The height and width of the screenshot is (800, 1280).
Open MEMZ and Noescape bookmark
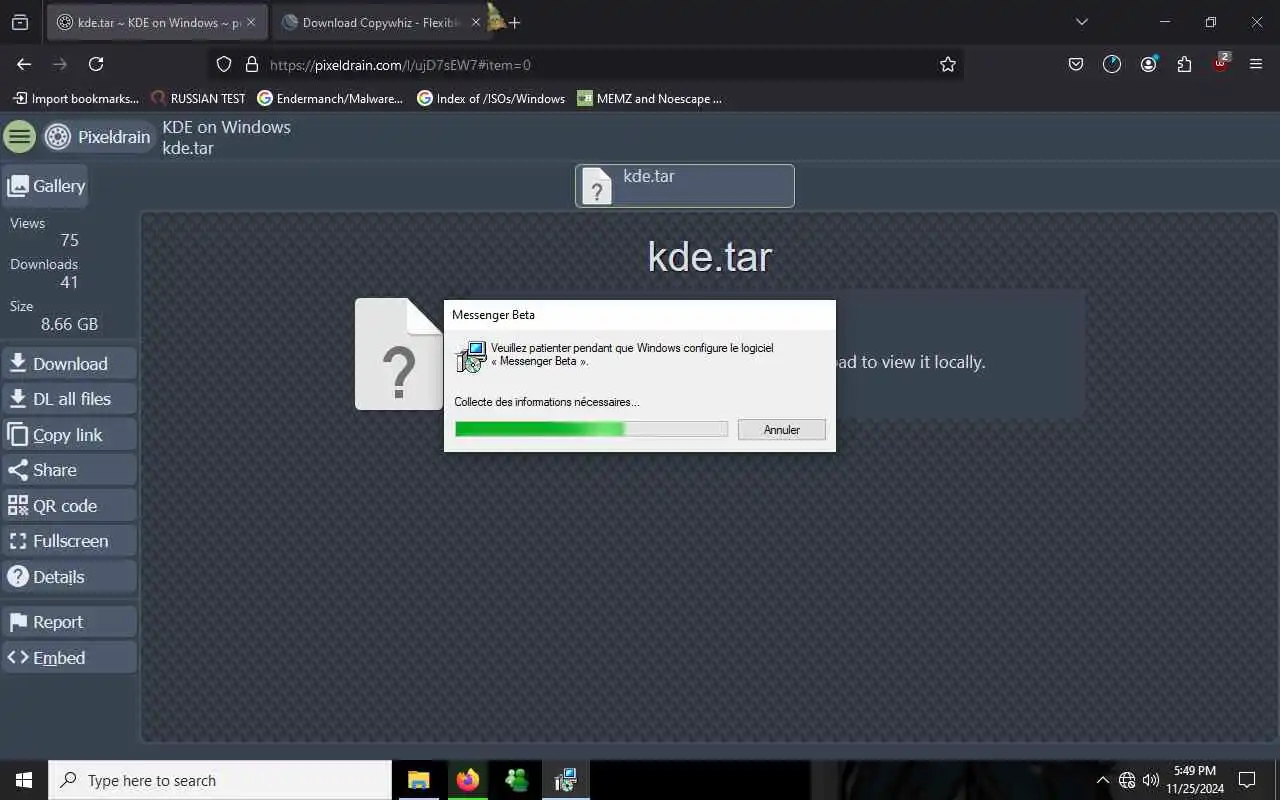tap(649, 98)
